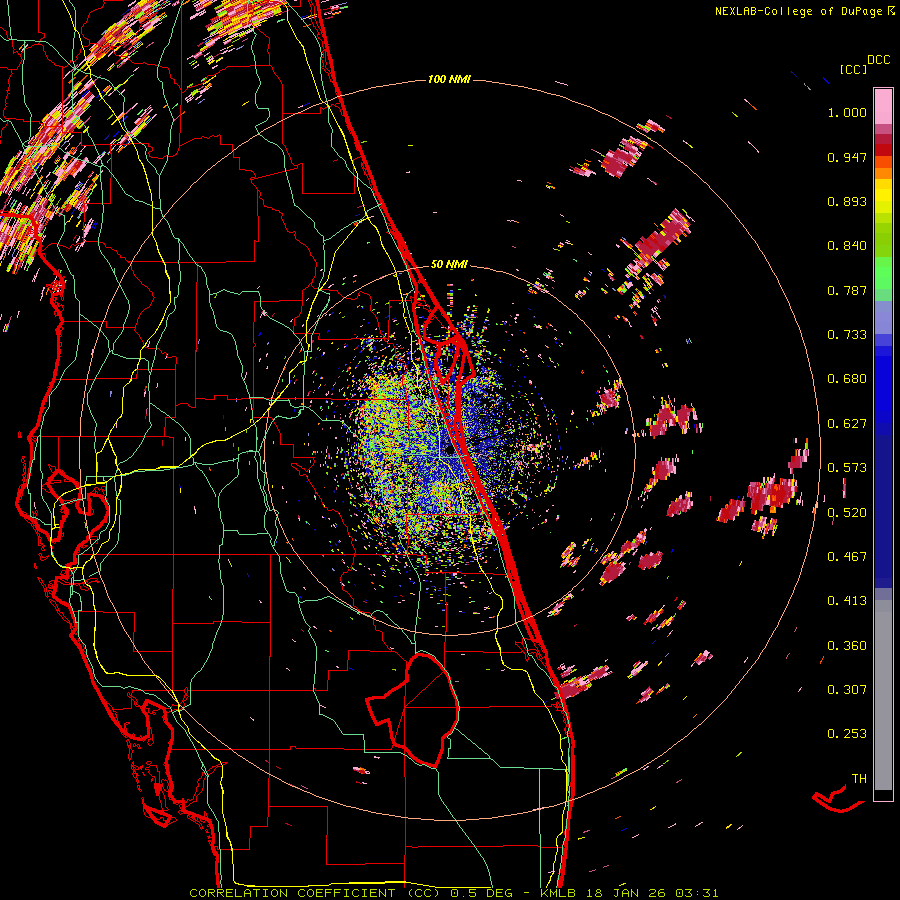Select the 0.840 legend value

coord(847,246)
